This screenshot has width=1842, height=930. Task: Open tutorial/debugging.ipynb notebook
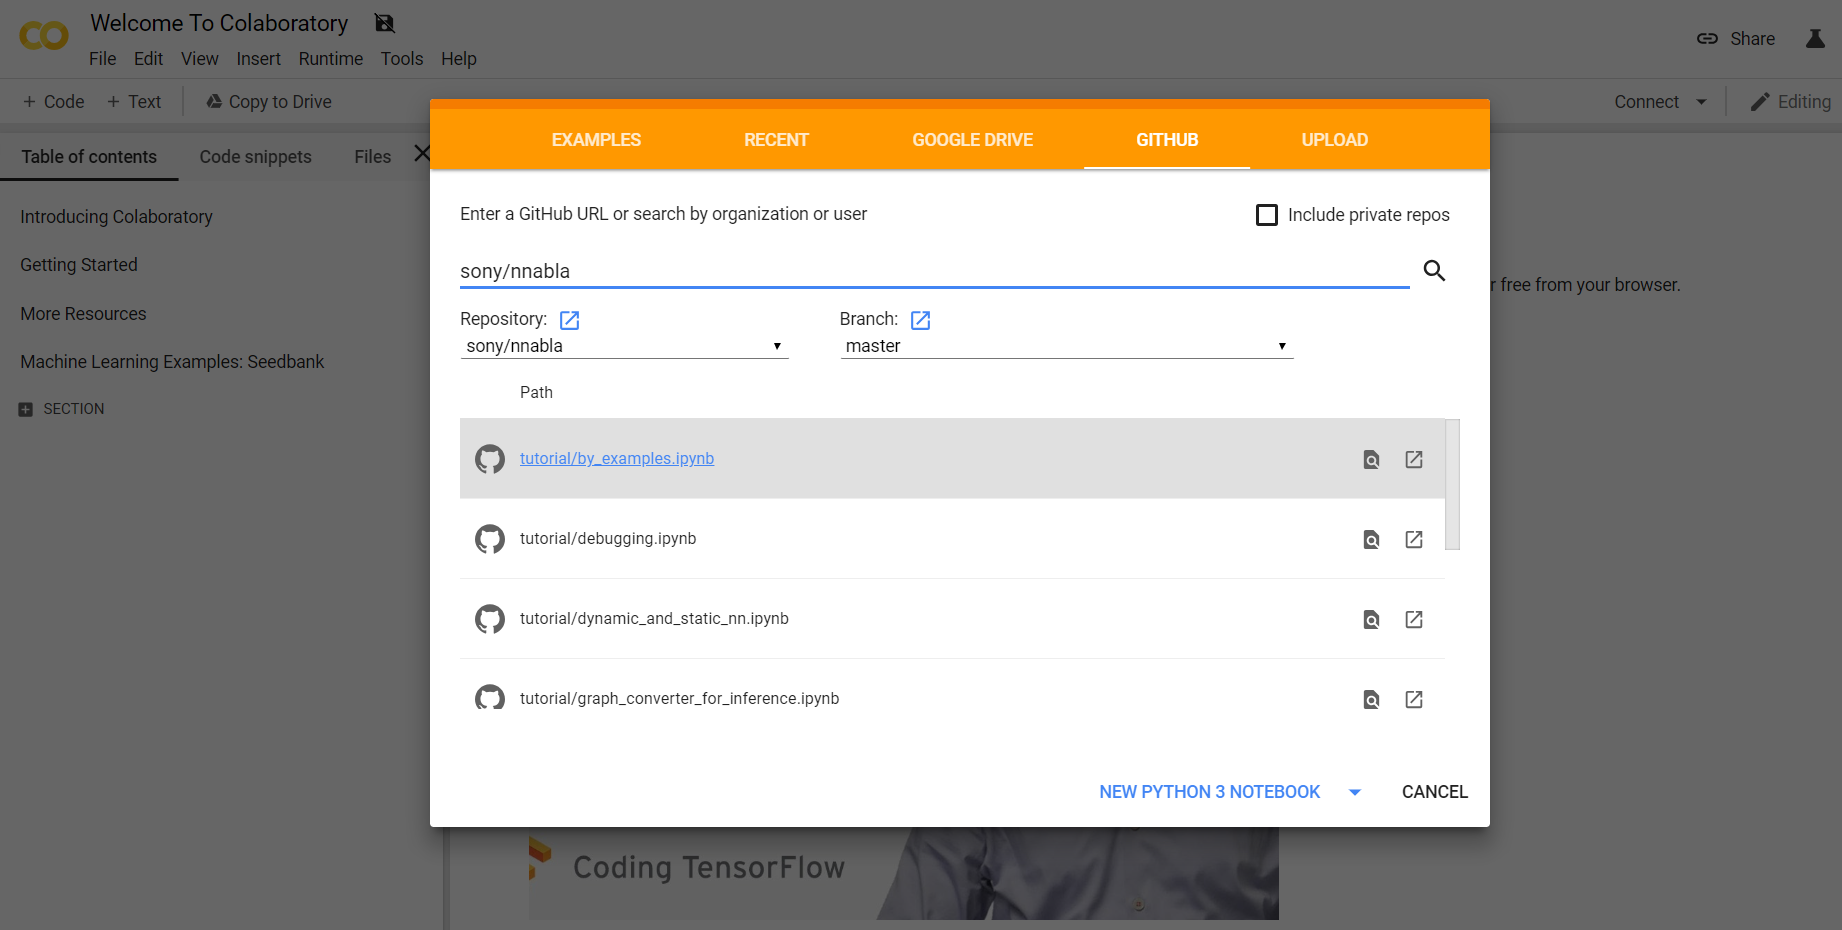coord(608,538)
